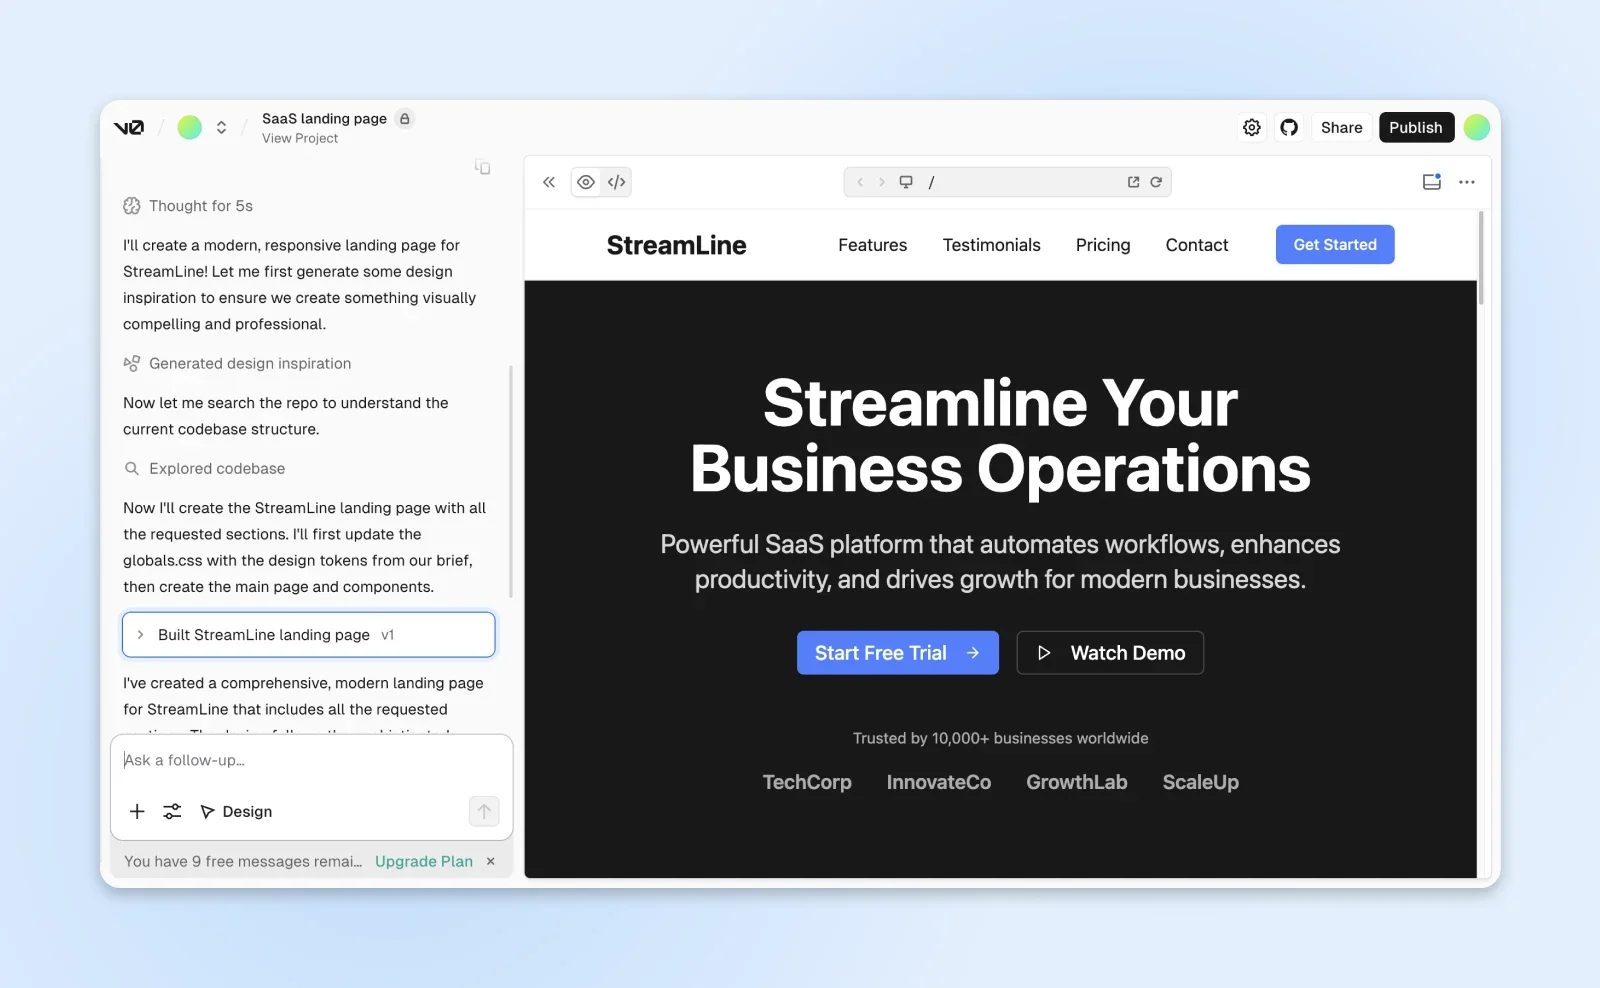Image resolution: width=1600 pixels, height=988 pixels.
Task: Select Pricing in the StreamLine navigation
Action: 1103,245
